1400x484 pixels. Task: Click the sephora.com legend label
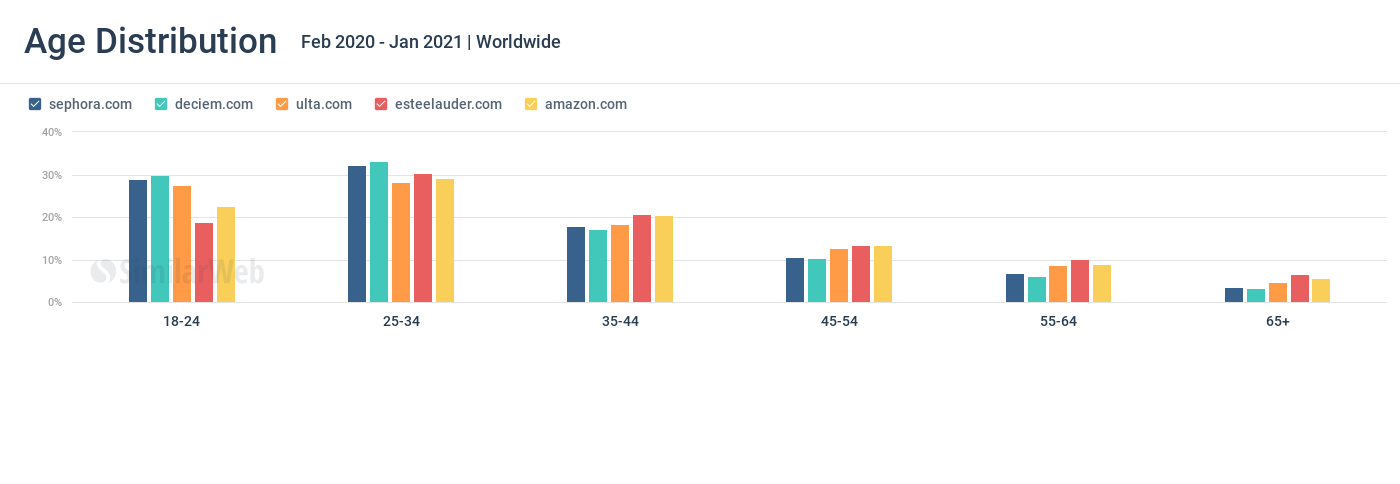coord(90,104)
